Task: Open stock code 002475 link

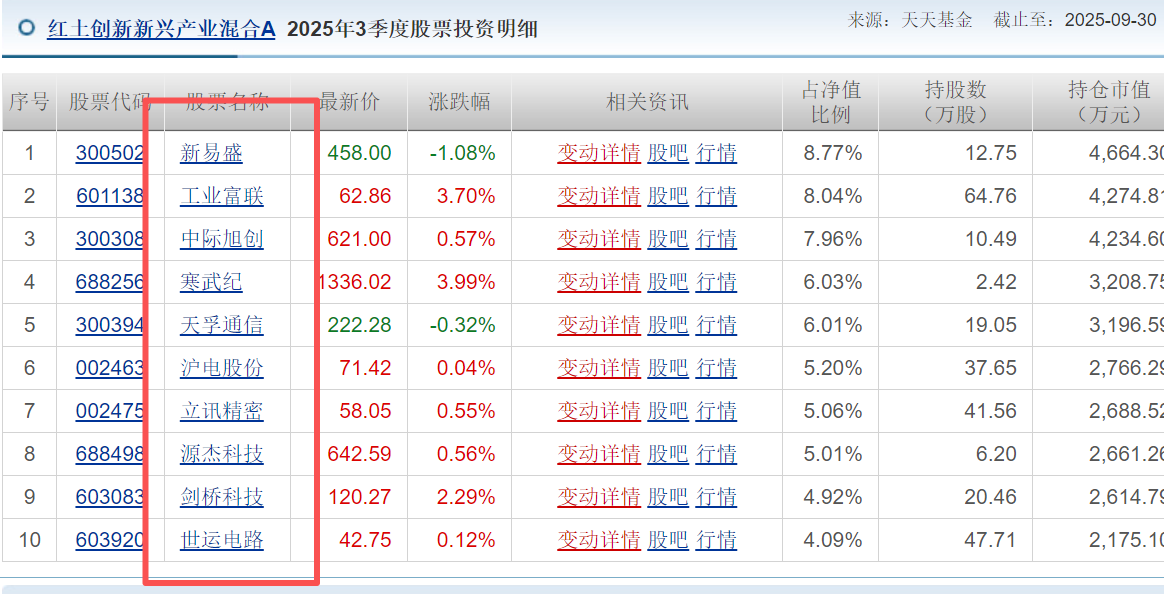Action: [109, 411]
